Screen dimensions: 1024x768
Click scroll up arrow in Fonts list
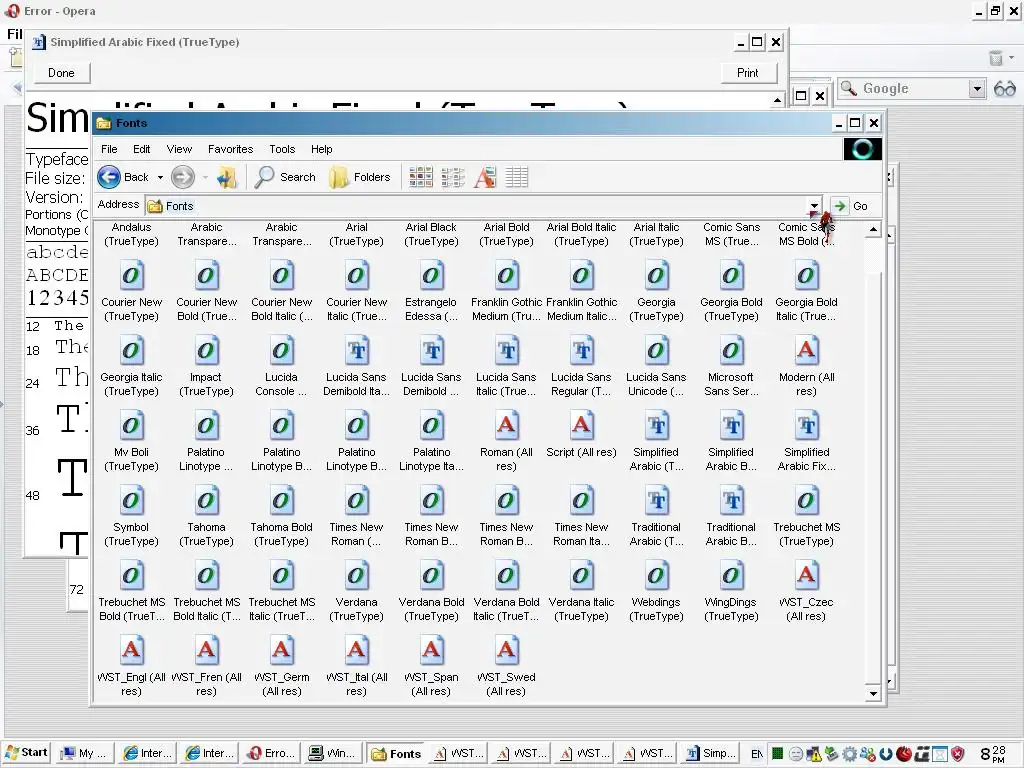pos(873,229)
